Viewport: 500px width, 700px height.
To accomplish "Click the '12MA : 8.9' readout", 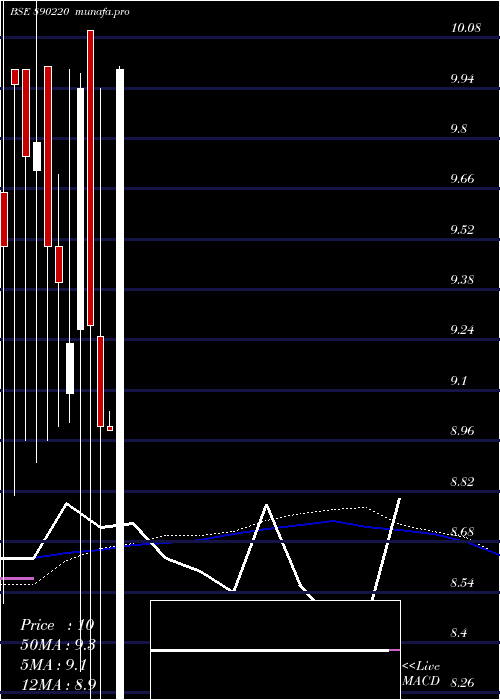I will tap(58, 685).
